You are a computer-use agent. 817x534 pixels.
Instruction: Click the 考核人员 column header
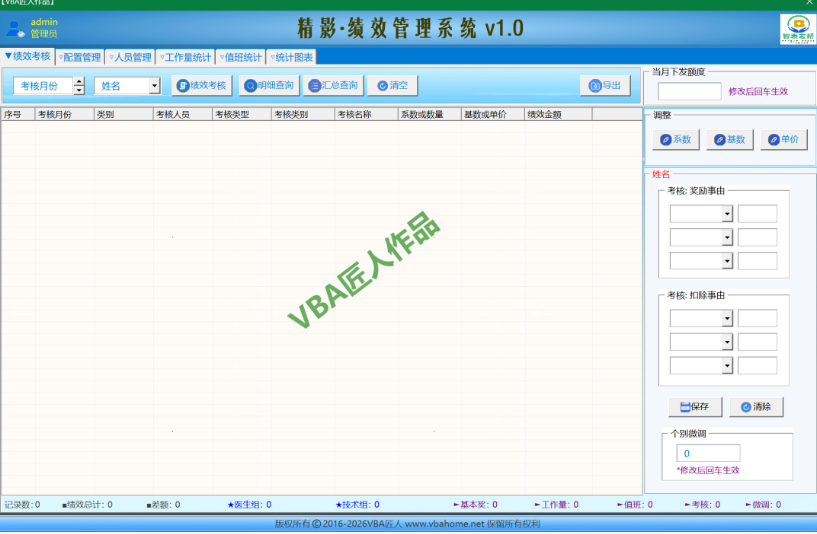pyautogui.click(x=183, y=115)
